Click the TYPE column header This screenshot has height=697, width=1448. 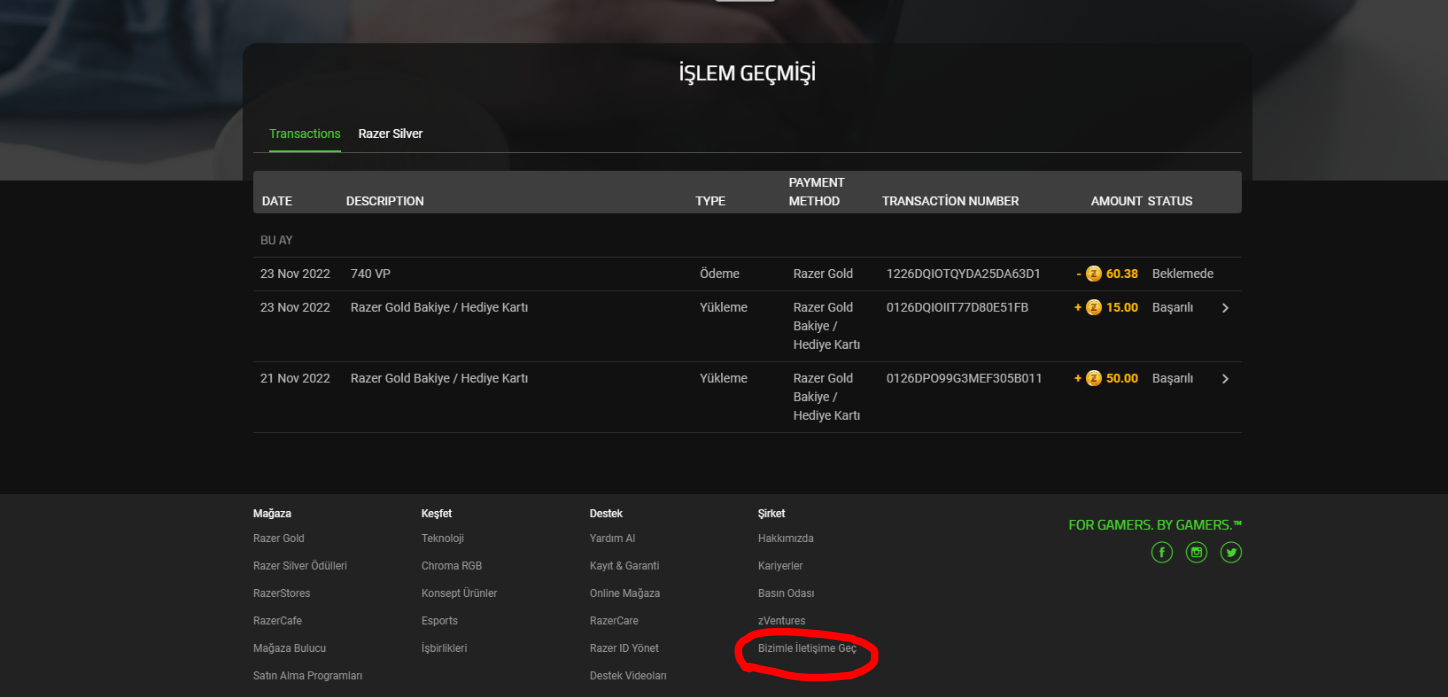pyautogui.click(x=711, y=201)
